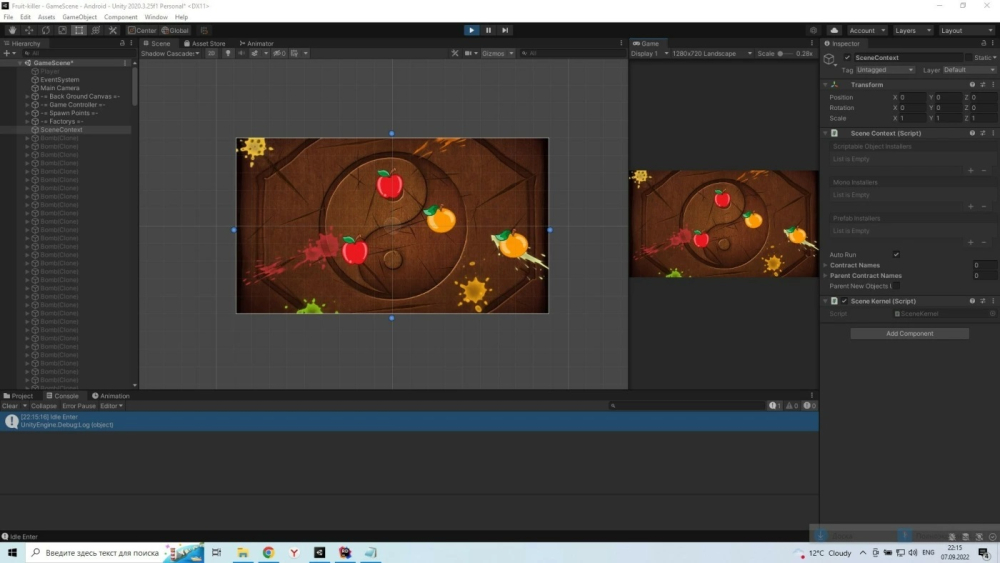Switch to the Animator tab
This screenshot has height=563, width=1000.
pyautogui.click(x=258, y=44)
